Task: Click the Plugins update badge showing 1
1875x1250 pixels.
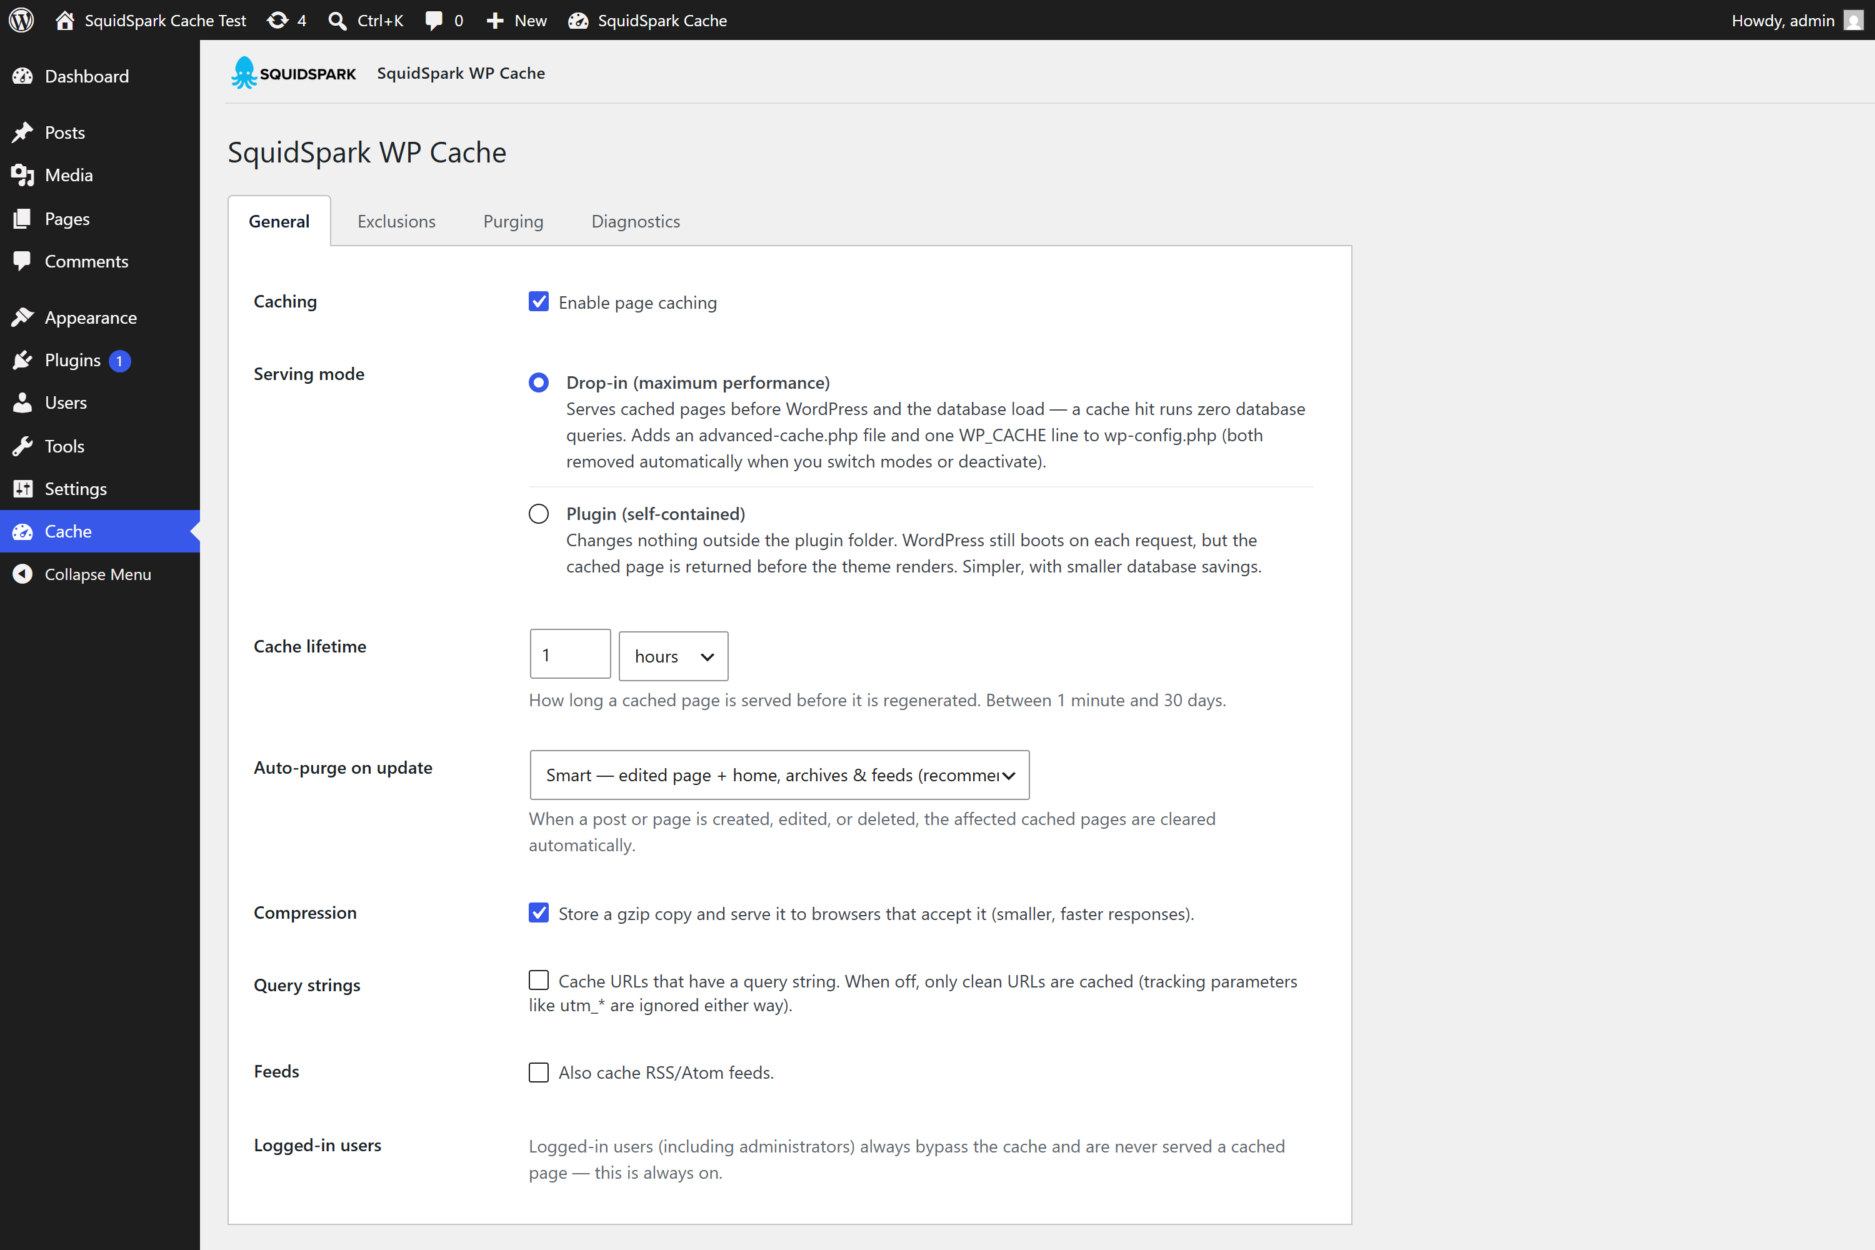Action: pos(120,361)
